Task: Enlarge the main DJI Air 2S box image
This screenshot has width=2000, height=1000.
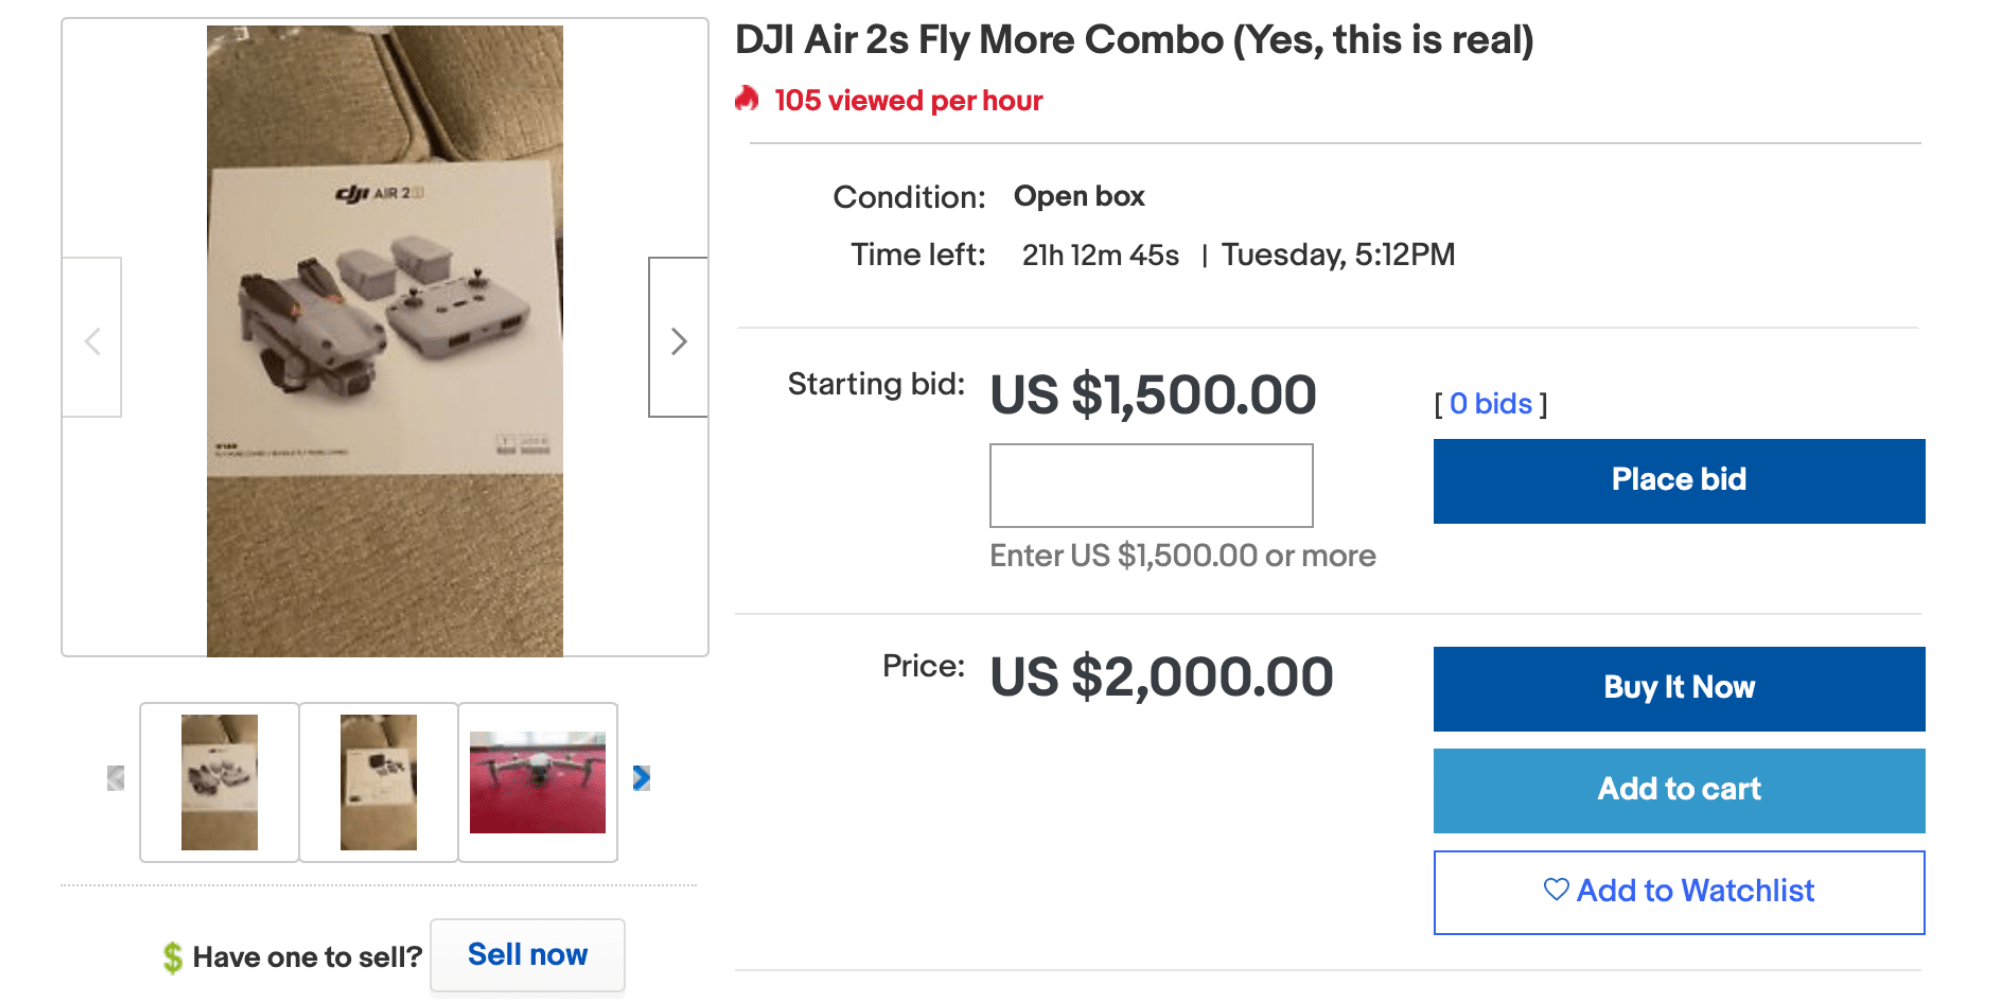Action: pyautogui.click(x=385, y=340)
